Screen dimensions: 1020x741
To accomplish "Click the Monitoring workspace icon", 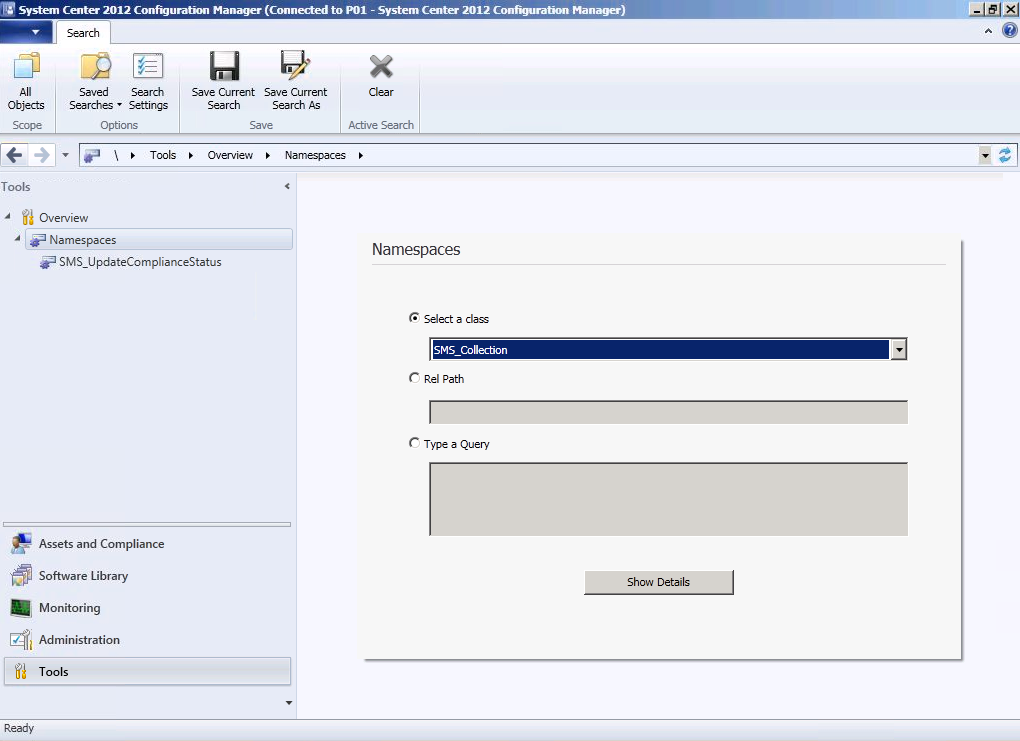I will tap(21, 608).
